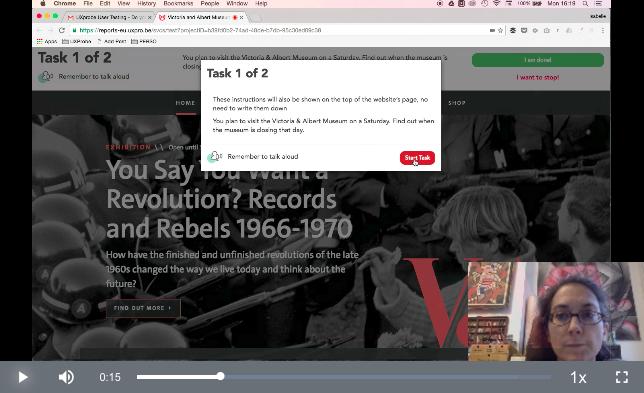
Task: Click the video progress slider handle
Action: (221, 376)
